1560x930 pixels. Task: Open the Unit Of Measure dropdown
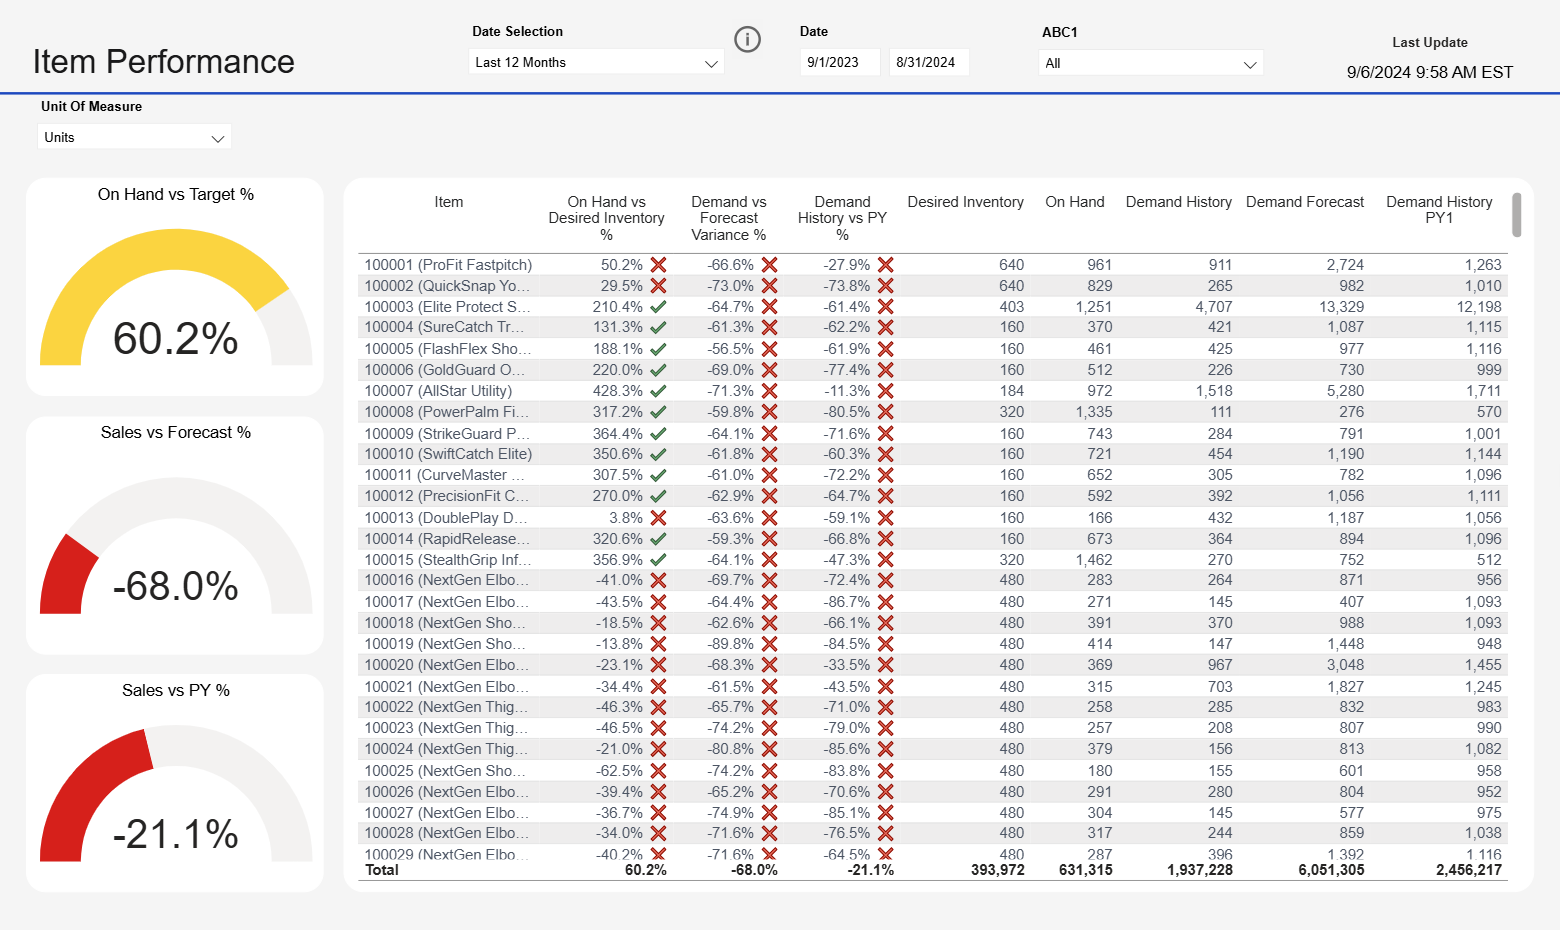point(133,137)
